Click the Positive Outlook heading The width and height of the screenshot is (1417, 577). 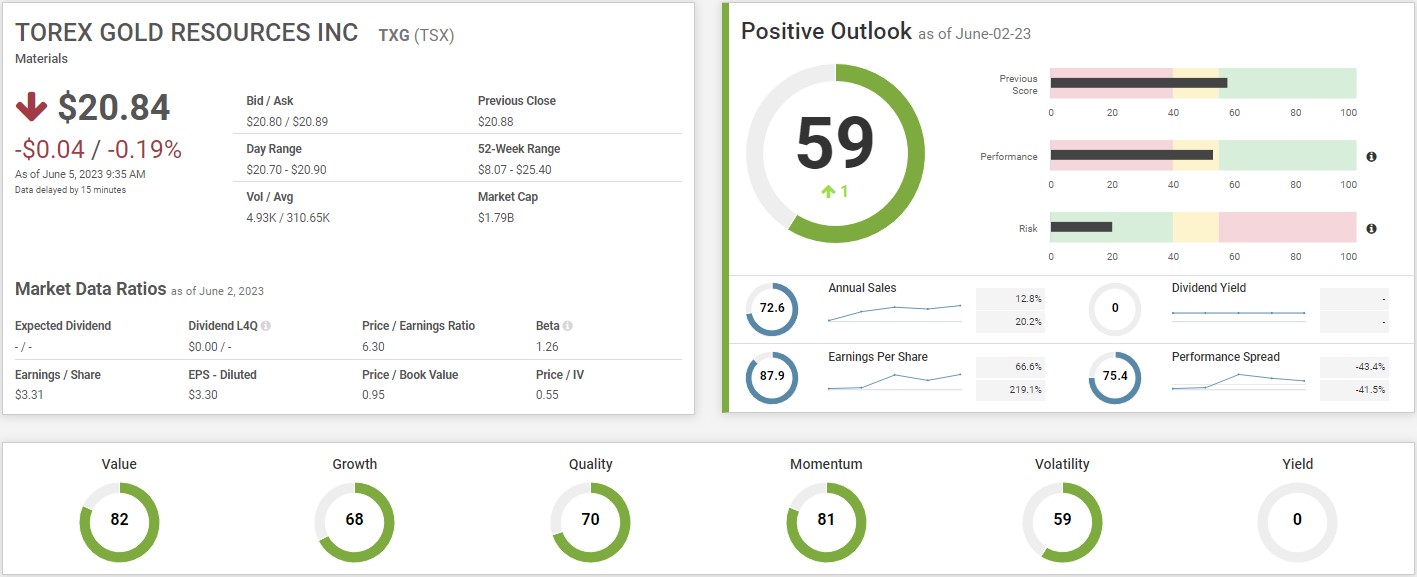click(x=826, y=31)
